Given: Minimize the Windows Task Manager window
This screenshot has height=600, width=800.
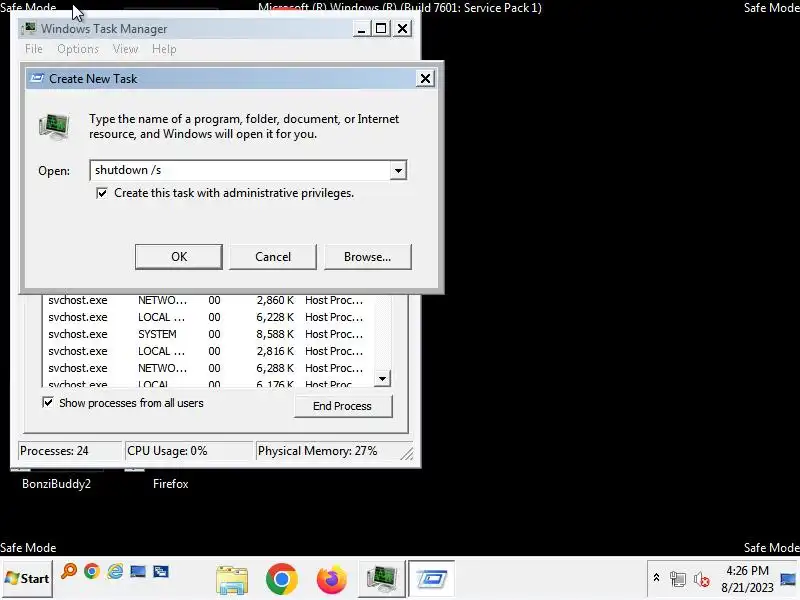Looking at the screenshot, I should 361,29.
